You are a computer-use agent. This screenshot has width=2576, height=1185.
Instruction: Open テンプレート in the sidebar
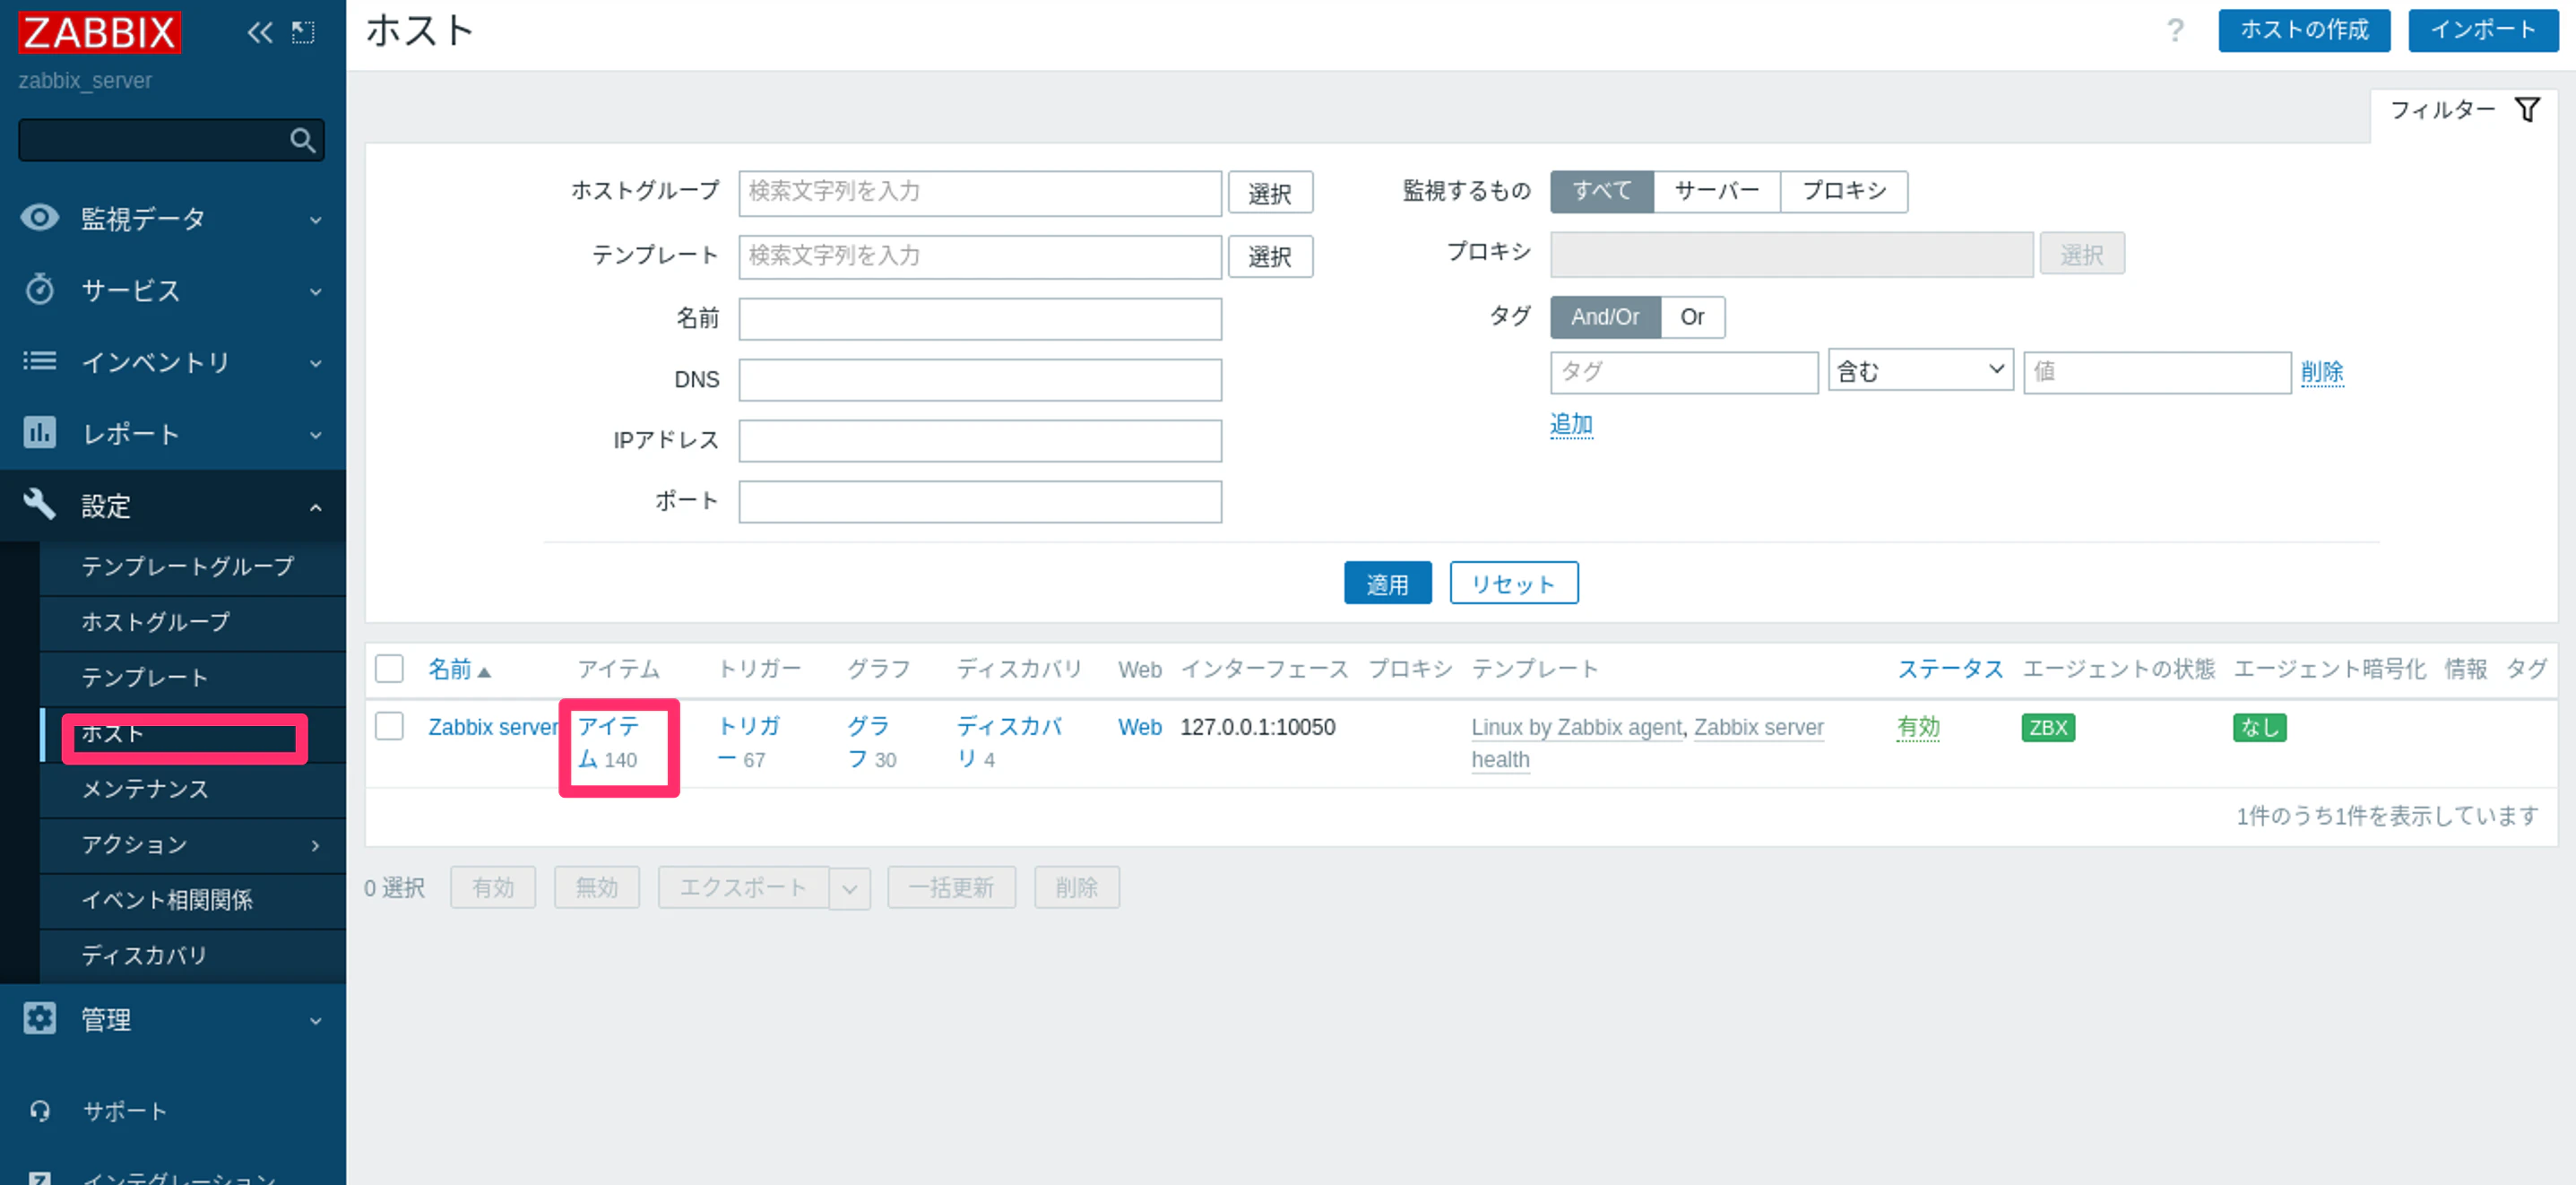coord(145,677)
